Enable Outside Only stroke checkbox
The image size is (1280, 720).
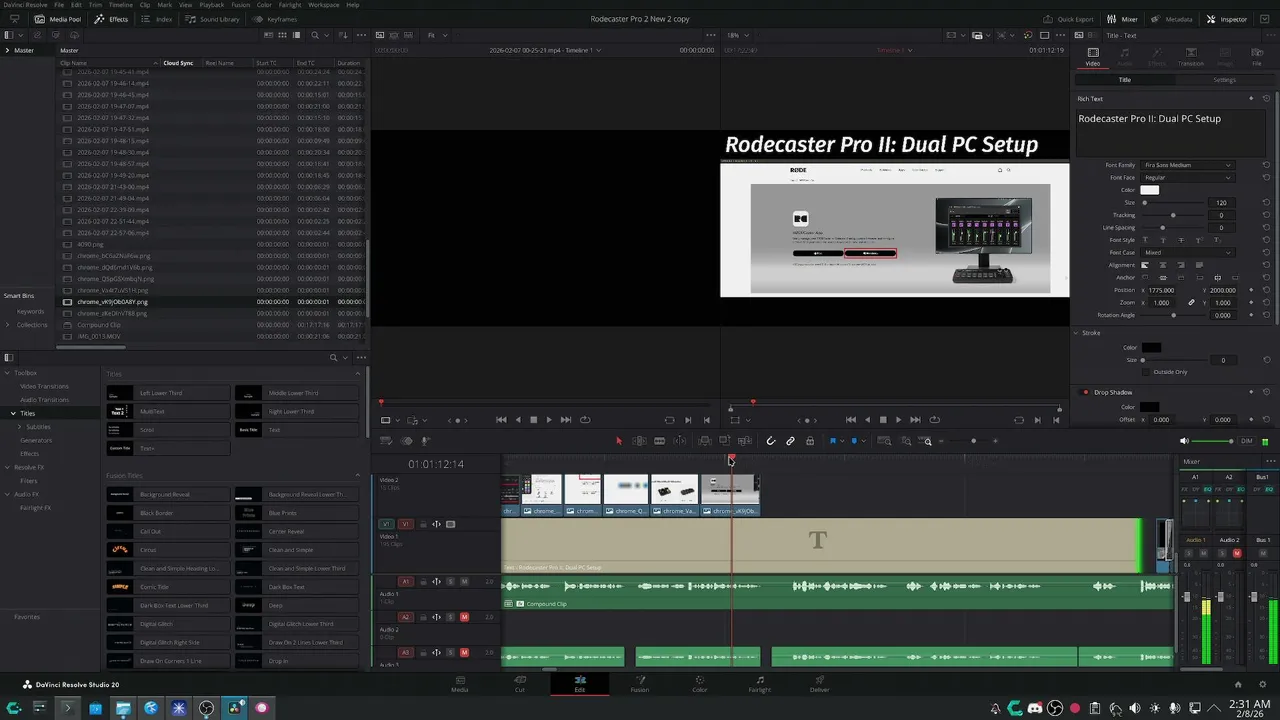[x=1146, y=372]
